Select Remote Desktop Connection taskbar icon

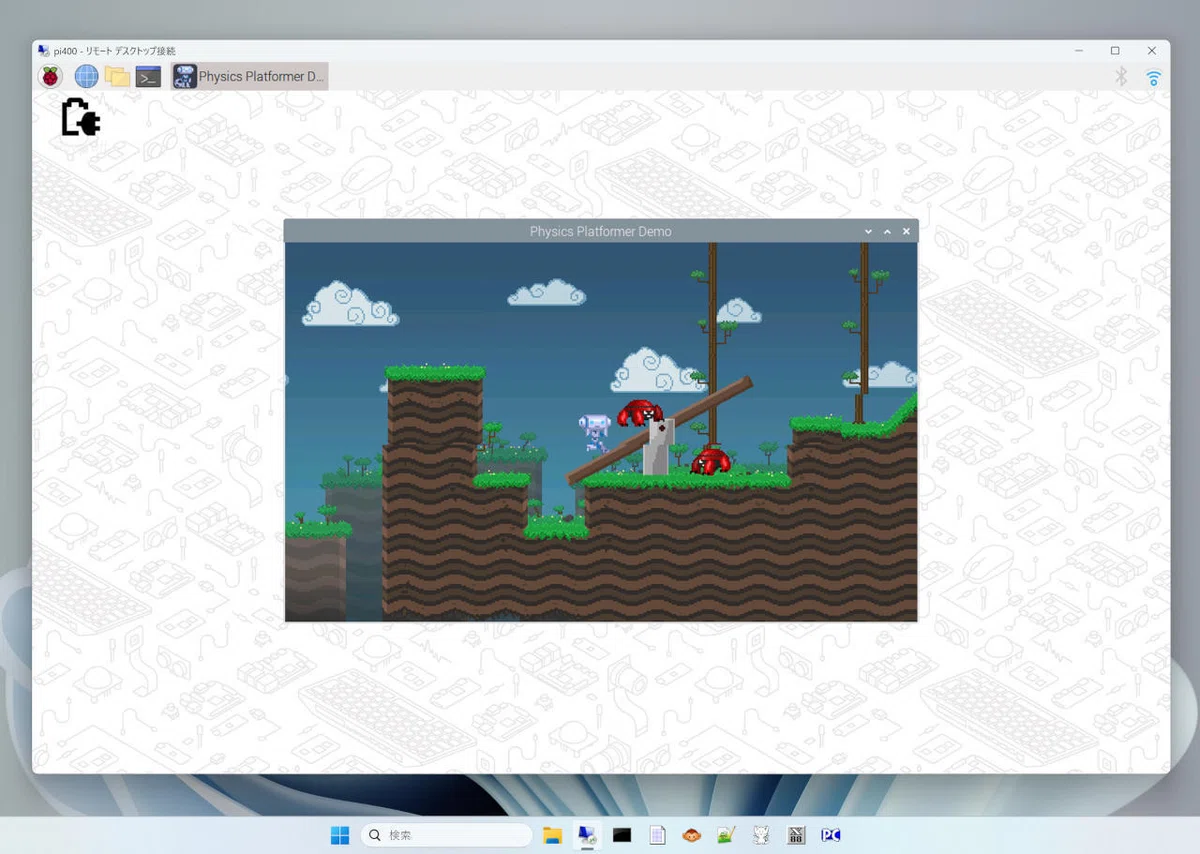pyautogui.click(x=587, y=834)
